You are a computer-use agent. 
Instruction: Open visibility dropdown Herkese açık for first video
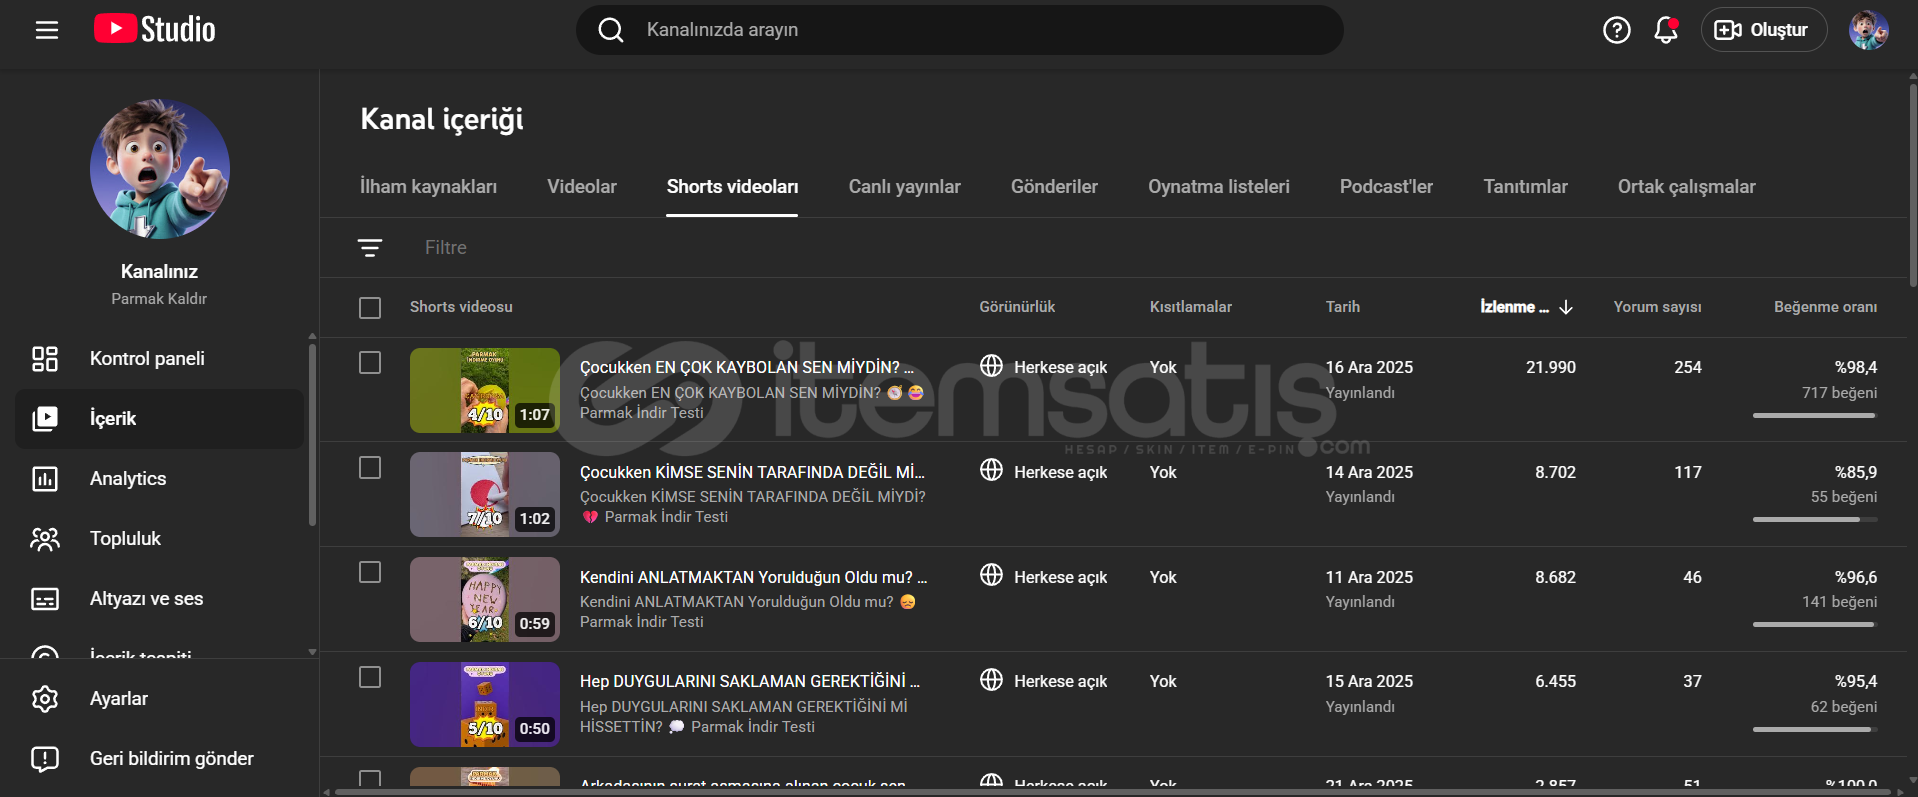point(1044,367)
